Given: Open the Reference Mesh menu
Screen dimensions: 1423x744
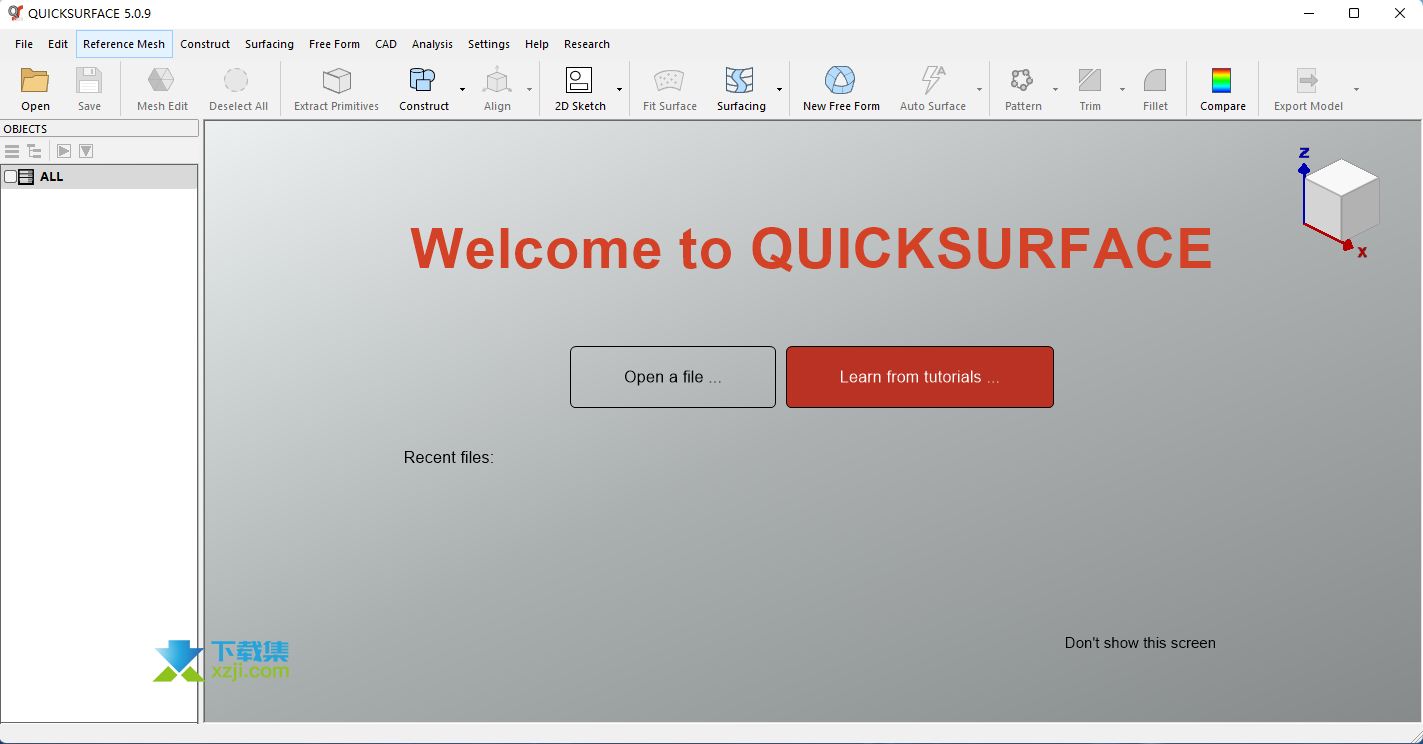Looking at the screenshot, I should coord(124,44).
